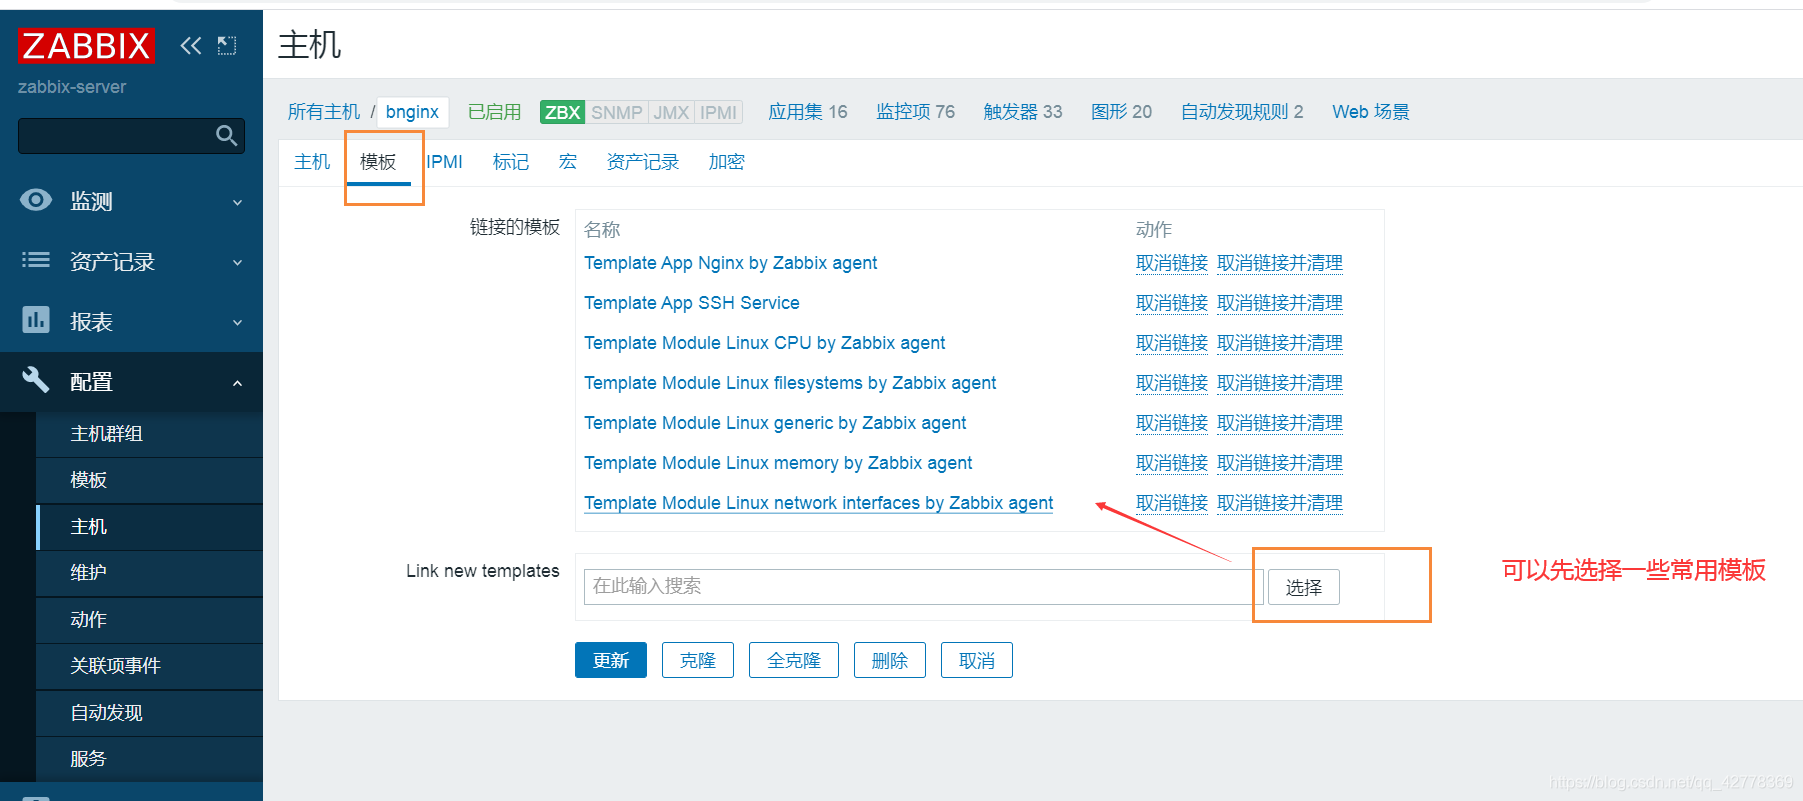Click the 克隆 button

(x=698, y=660)
